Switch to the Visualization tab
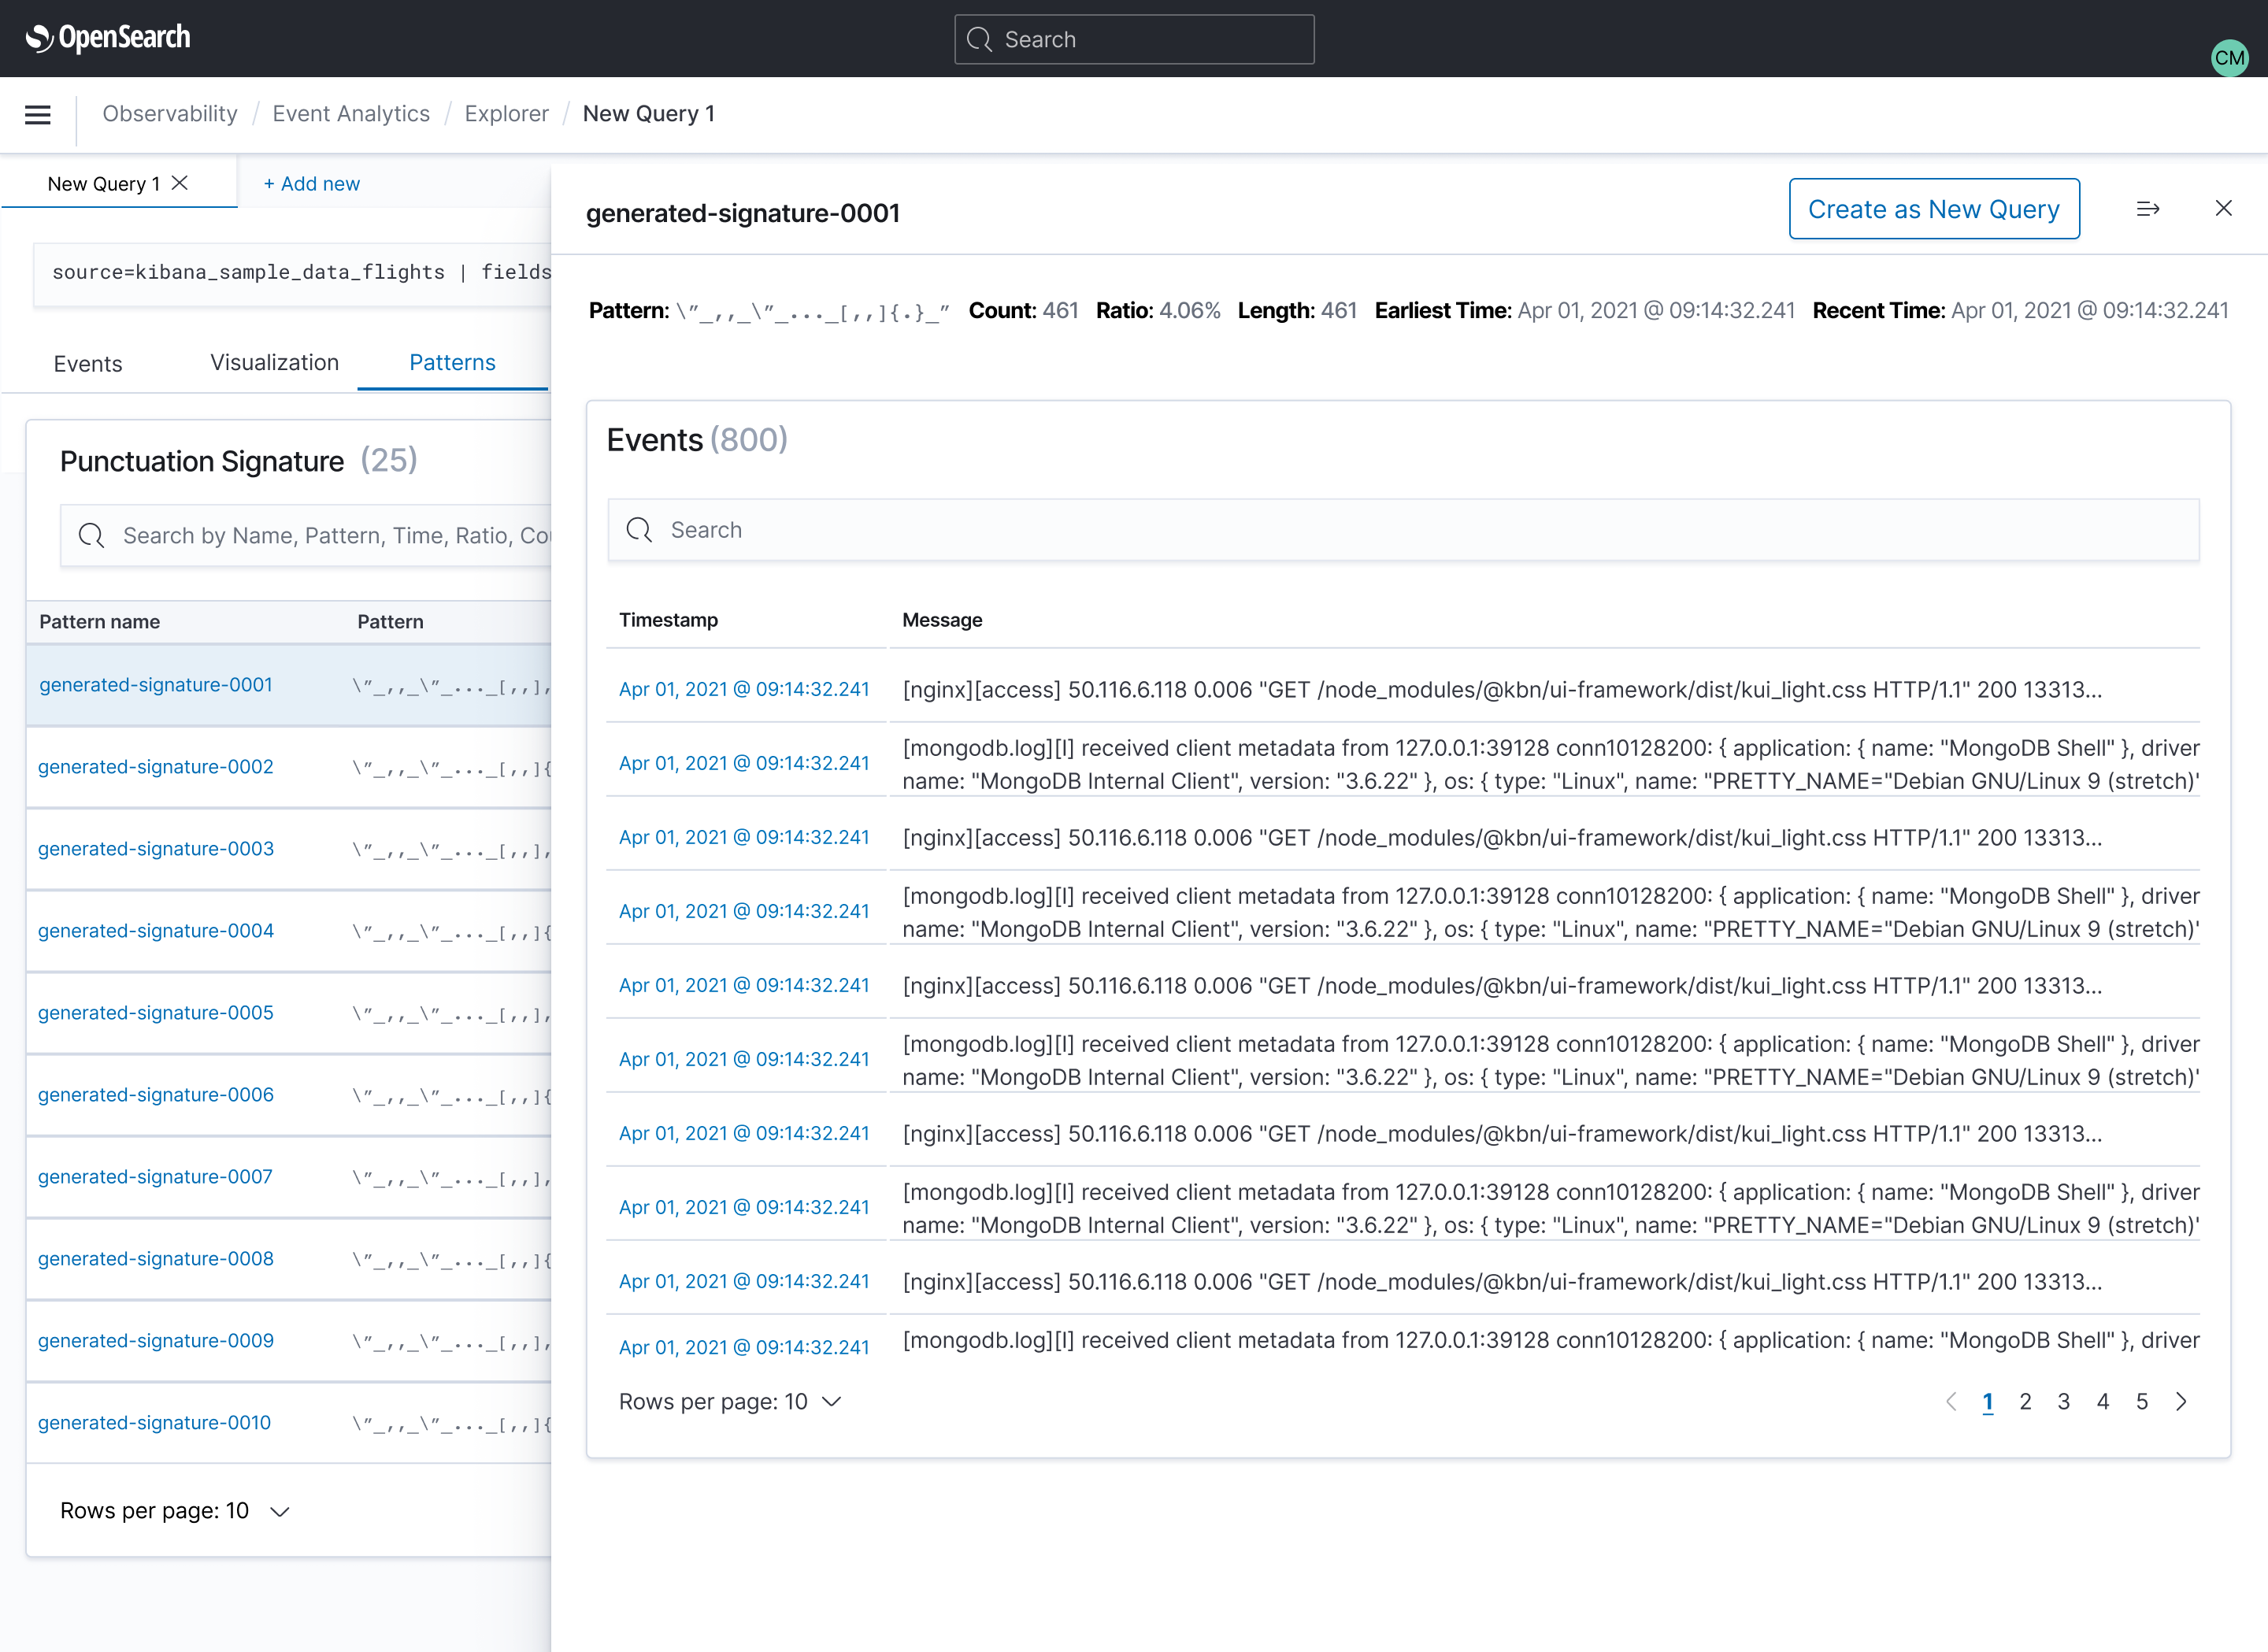 (273, 362)
